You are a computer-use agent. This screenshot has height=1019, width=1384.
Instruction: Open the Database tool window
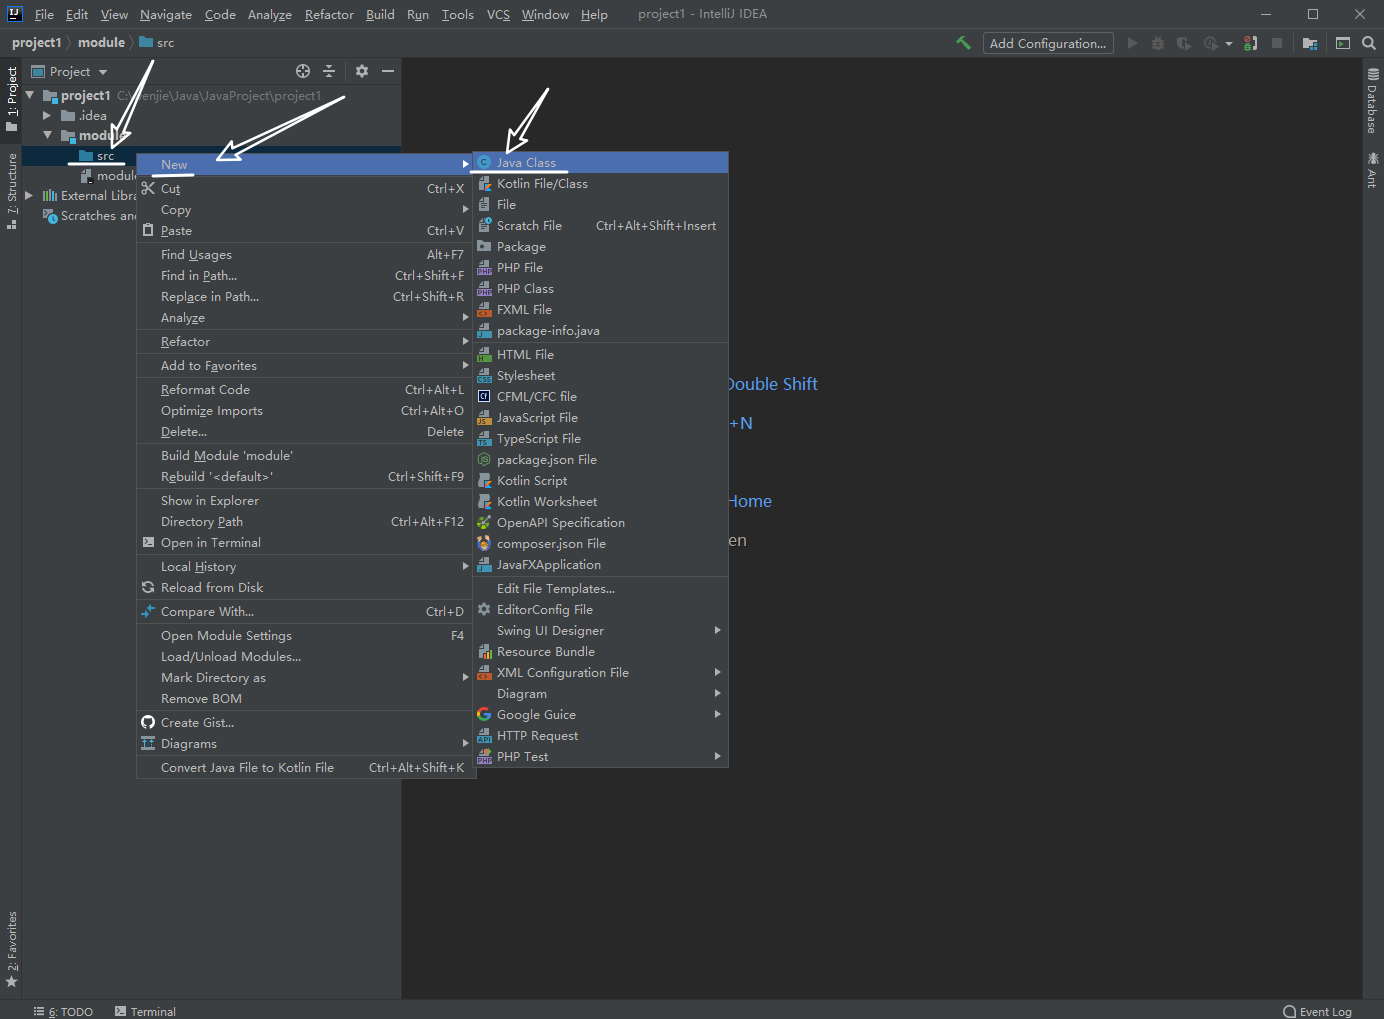1373,101
